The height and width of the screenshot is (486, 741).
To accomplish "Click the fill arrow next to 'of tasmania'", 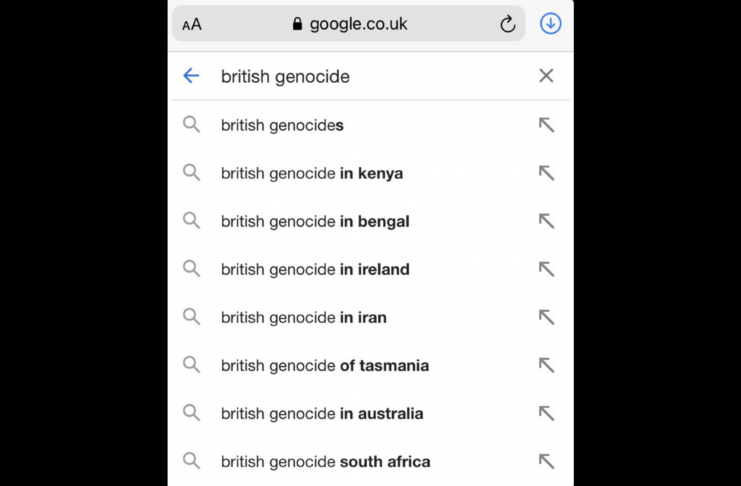I will tap(546, 365).
